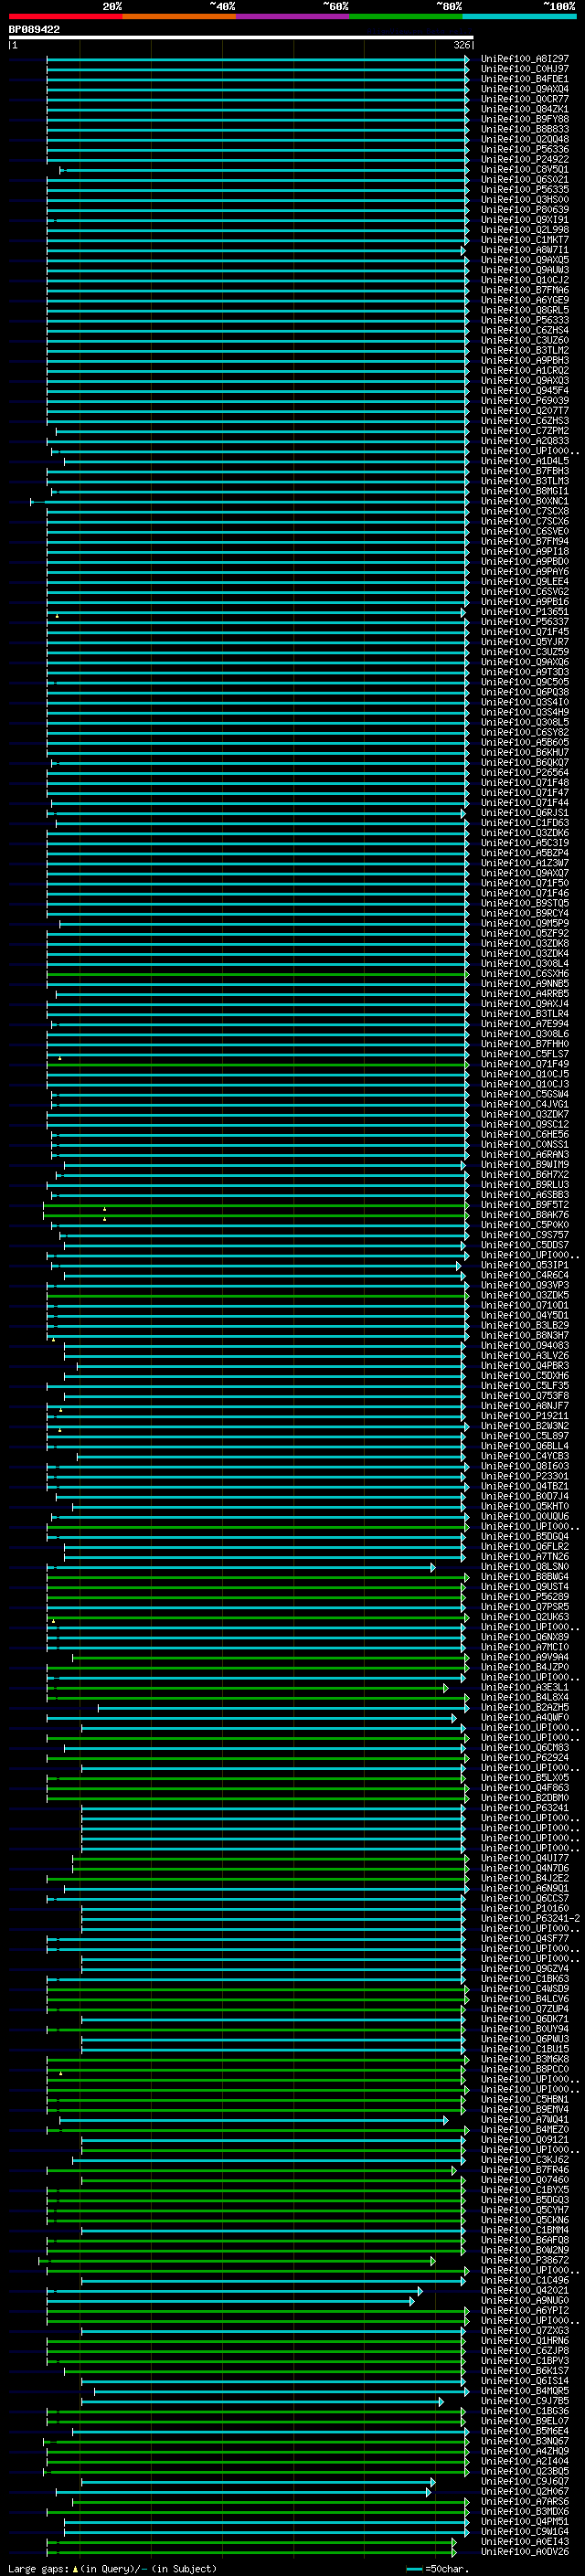Screen dimensions: 585x2576
Task: Select the UniRef100_A7WQ41 entry
Action: (x=525, y=2120)
